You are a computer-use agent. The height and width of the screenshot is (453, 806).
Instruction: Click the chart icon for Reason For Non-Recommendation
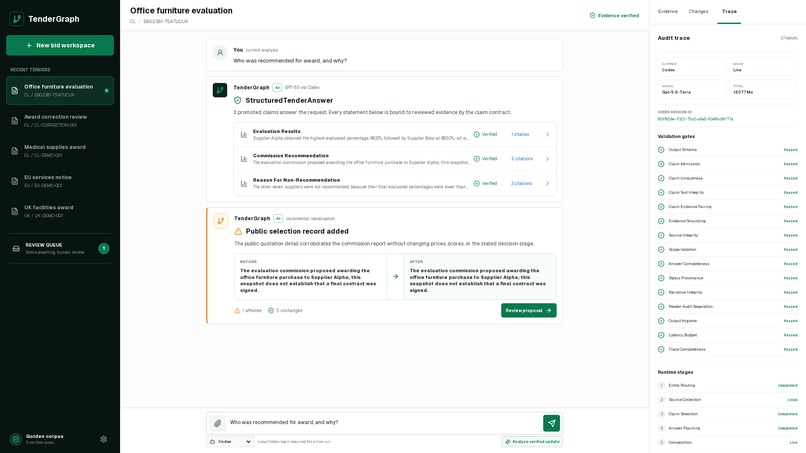pyautogui.click(x=244, y=184)
